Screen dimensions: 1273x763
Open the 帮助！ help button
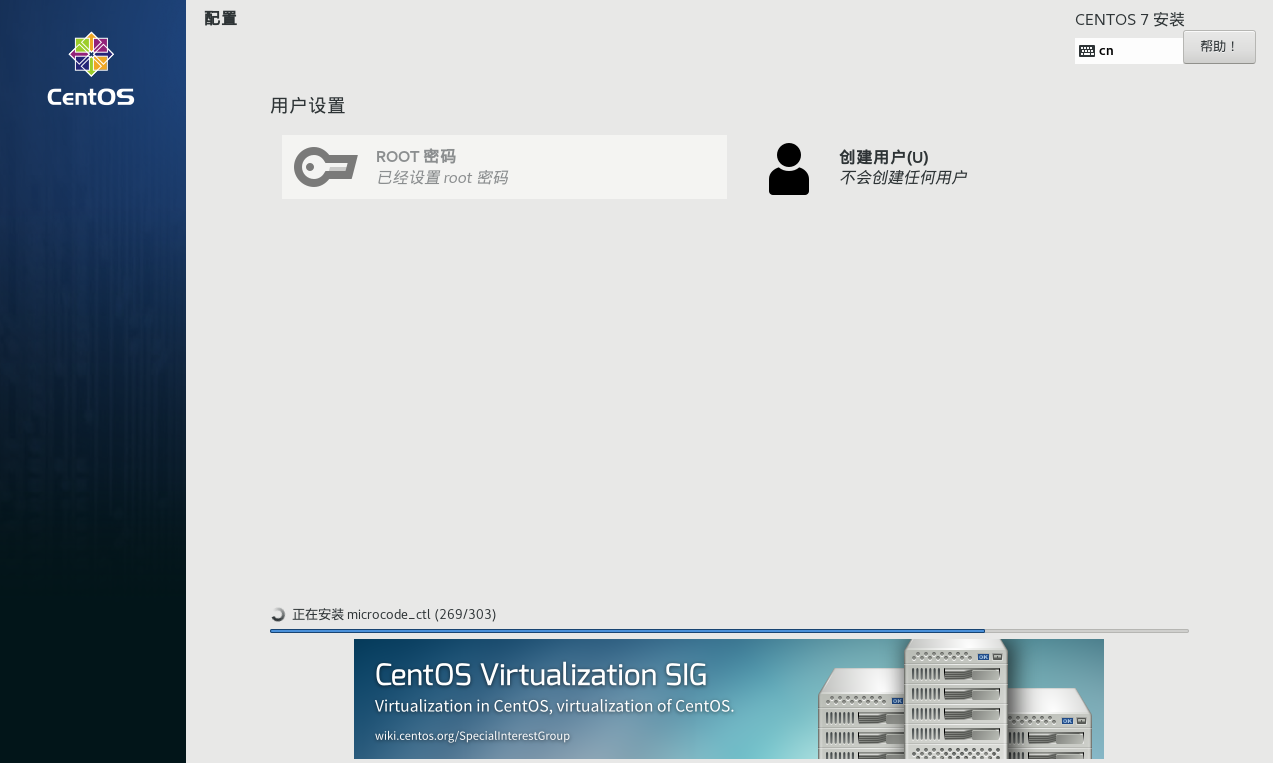1219,47
